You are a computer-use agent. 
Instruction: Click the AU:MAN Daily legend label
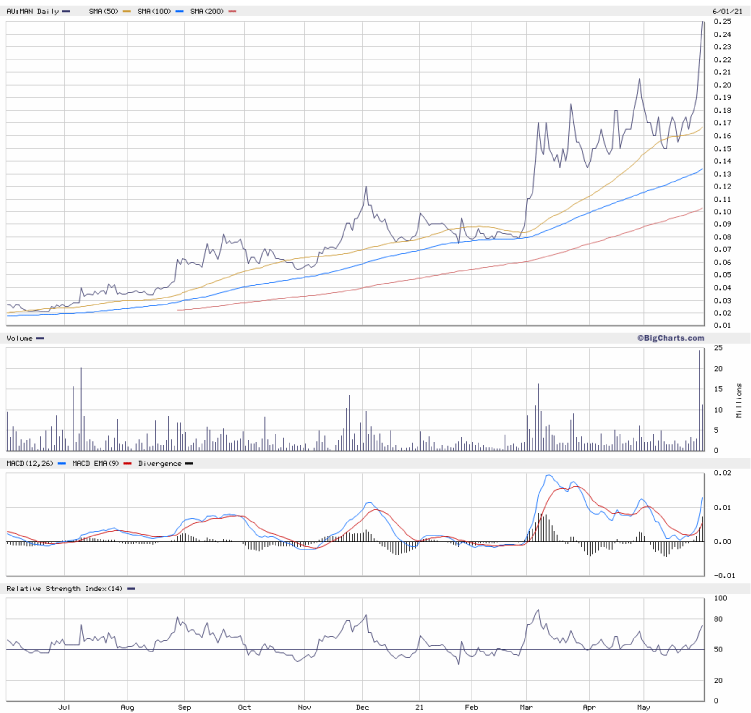click(33, 11)
